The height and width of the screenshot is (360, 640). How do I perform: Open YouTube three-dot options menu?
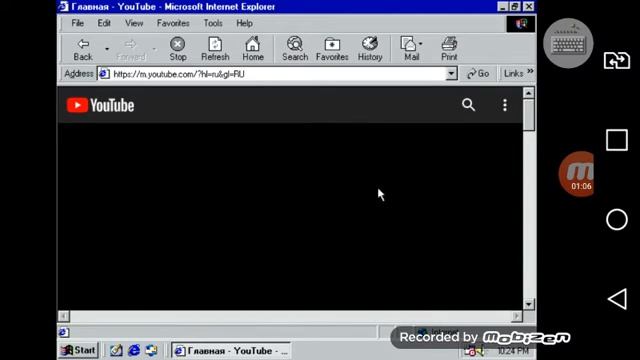tap(505, 105)
